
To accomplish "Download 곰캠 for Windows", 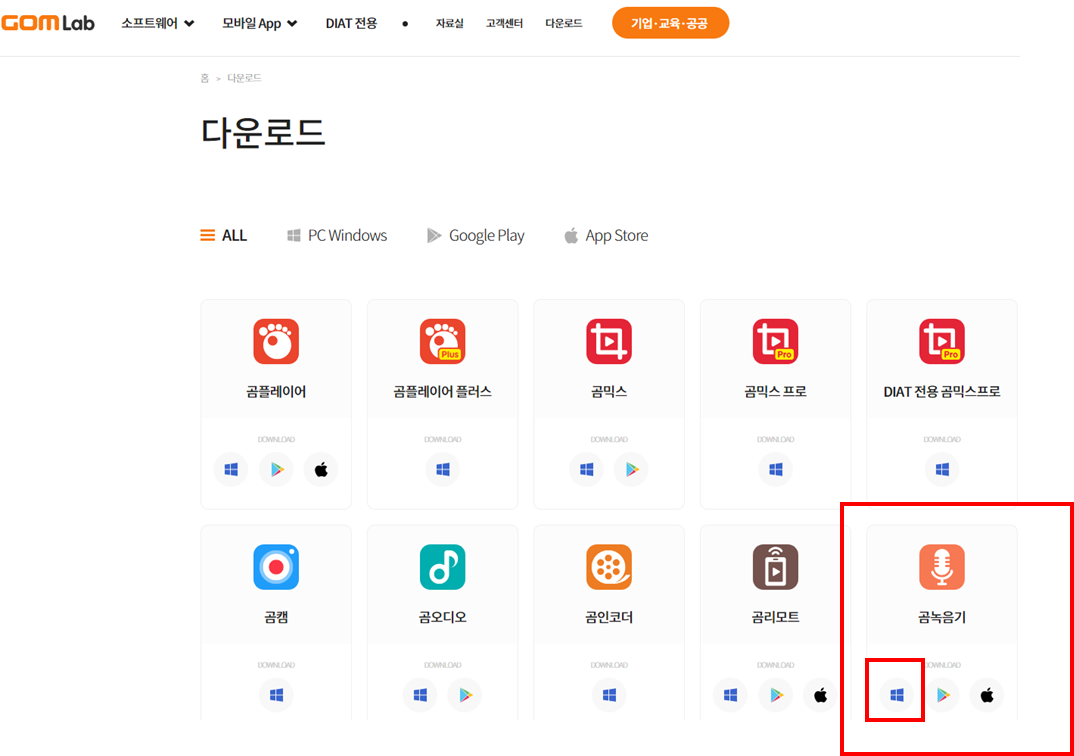I will pos(277,695).
